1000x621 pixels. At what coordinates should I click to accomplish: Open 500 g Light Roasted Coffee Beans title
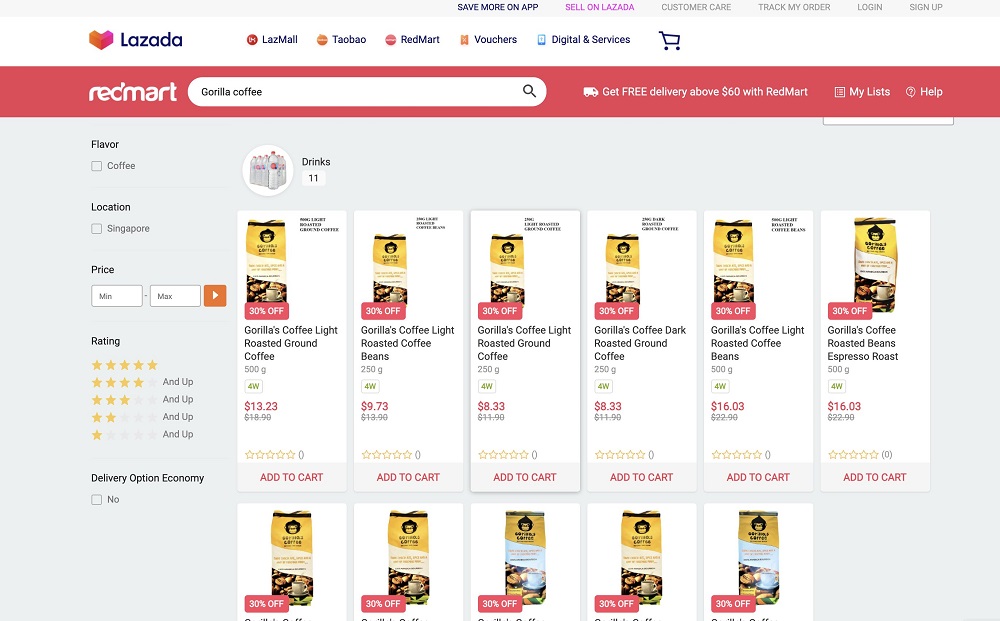[758, 343]
